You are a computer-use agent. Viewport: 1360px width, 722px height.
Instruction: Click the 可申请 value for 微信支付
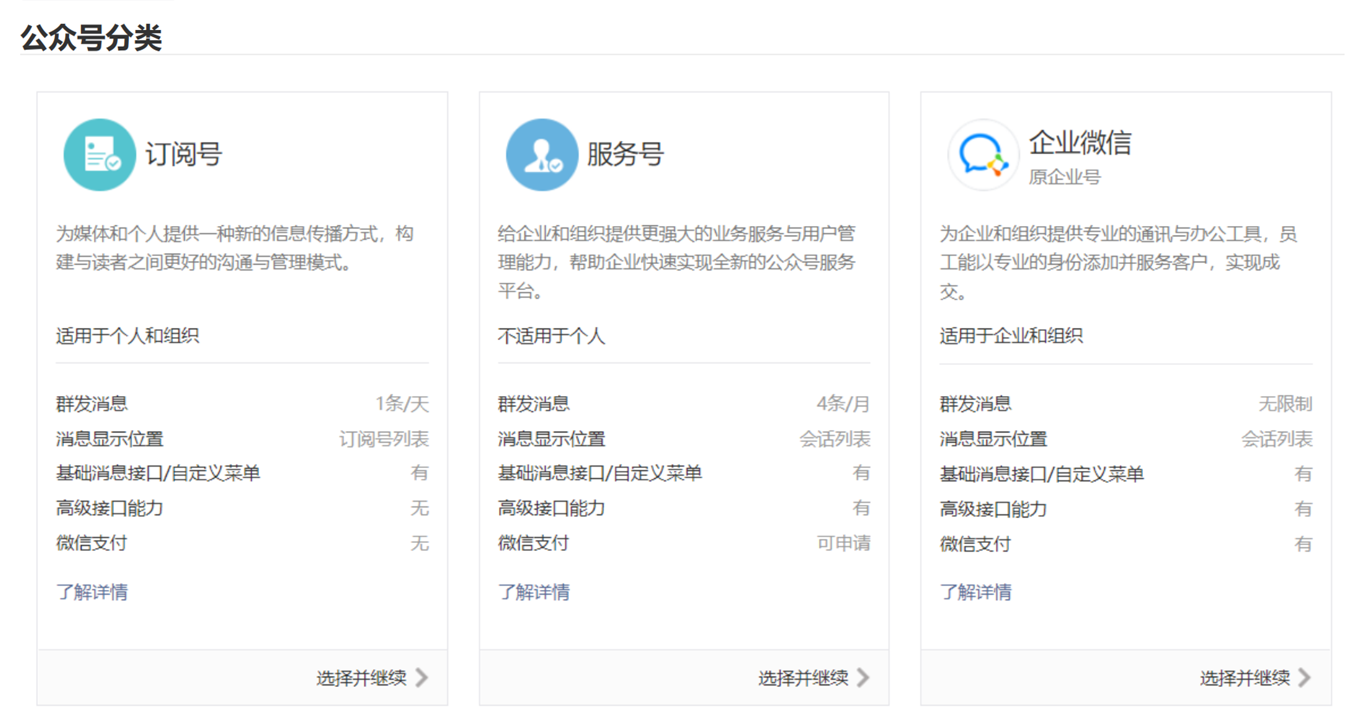(x=844, y=543)
